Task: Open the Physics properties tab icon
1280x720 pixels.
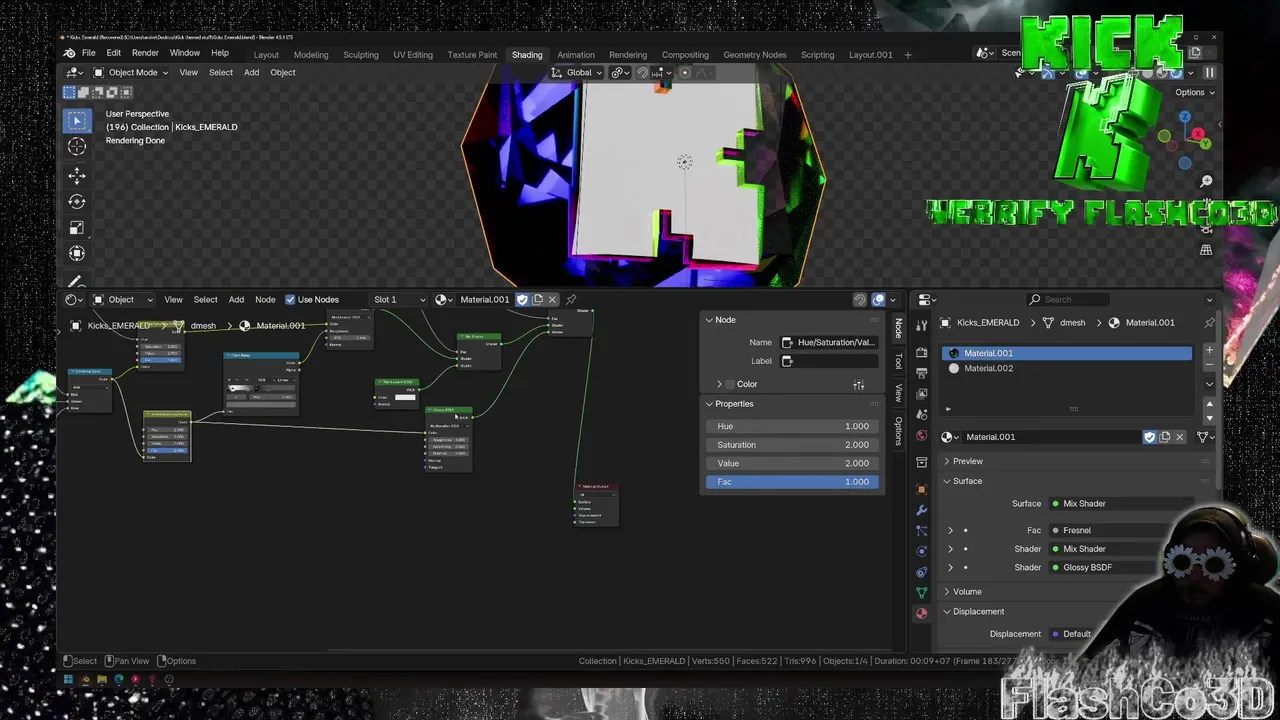Action: pyautogui.click(x=921, y=552)
